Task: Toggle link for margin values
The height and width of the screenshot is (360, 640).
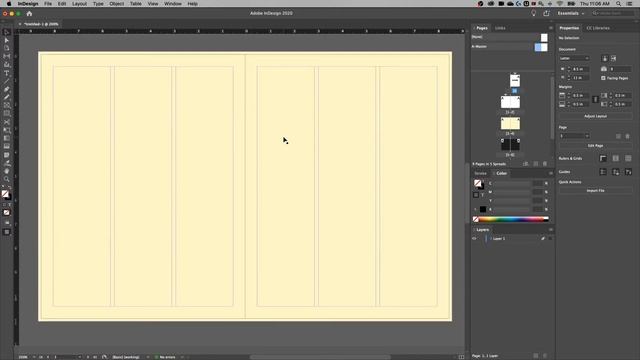Action: pos(595,100)
